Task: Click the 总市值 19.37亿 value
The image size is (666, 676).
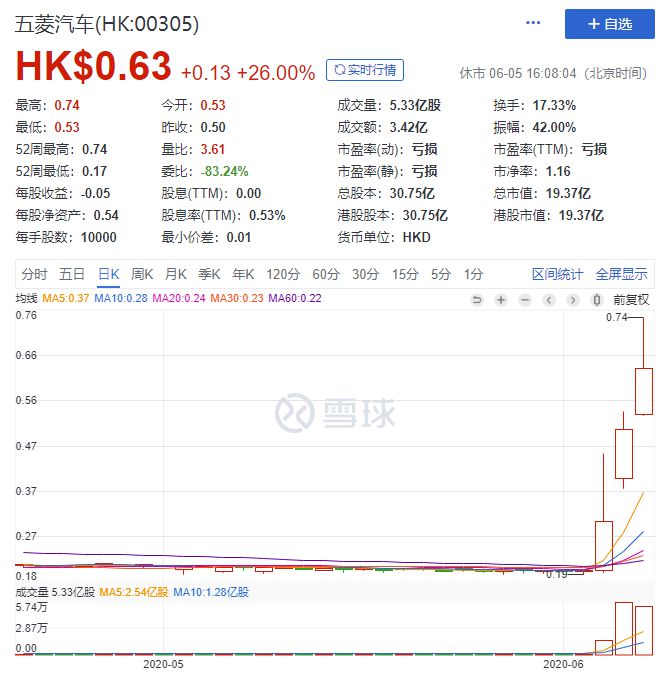Action: 568,193
